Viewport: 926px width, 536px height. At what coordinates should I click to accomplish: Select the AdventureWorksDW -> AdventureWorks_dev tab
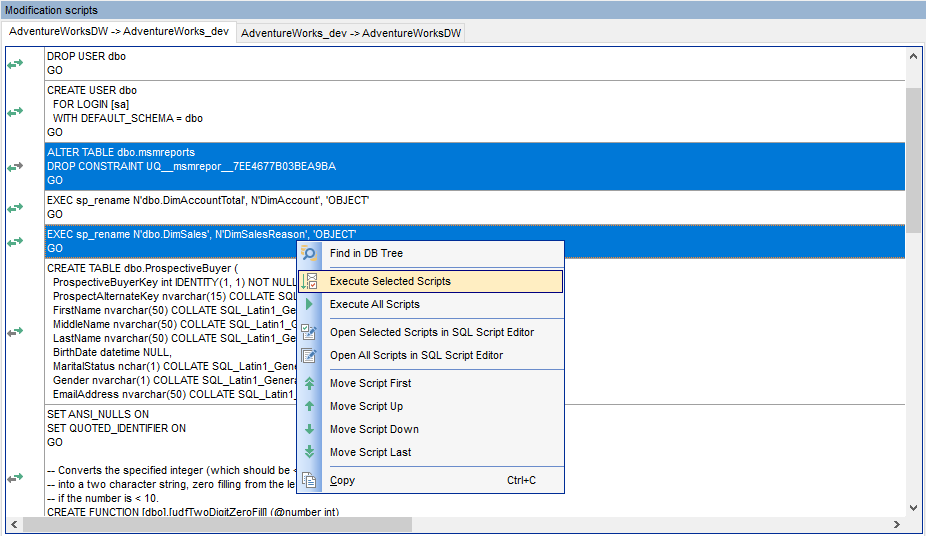click(x=119, y=32)
